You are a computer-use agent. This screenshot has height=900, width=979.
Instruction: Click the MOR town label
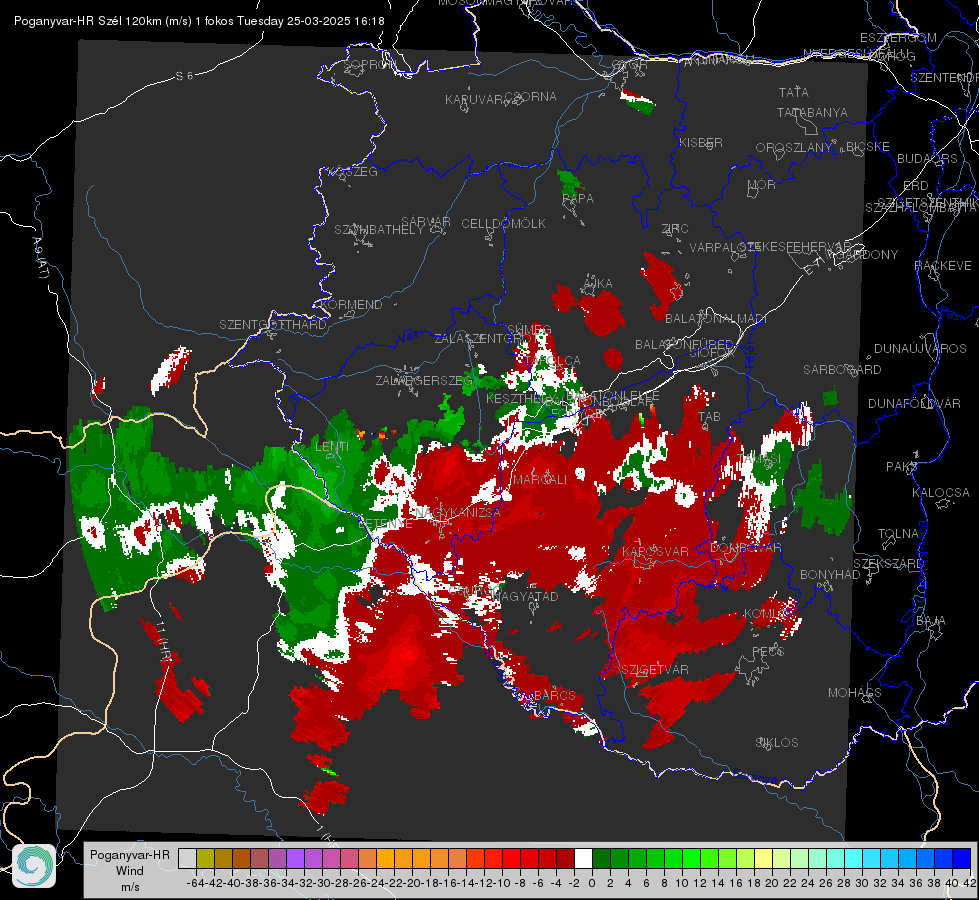761,185
